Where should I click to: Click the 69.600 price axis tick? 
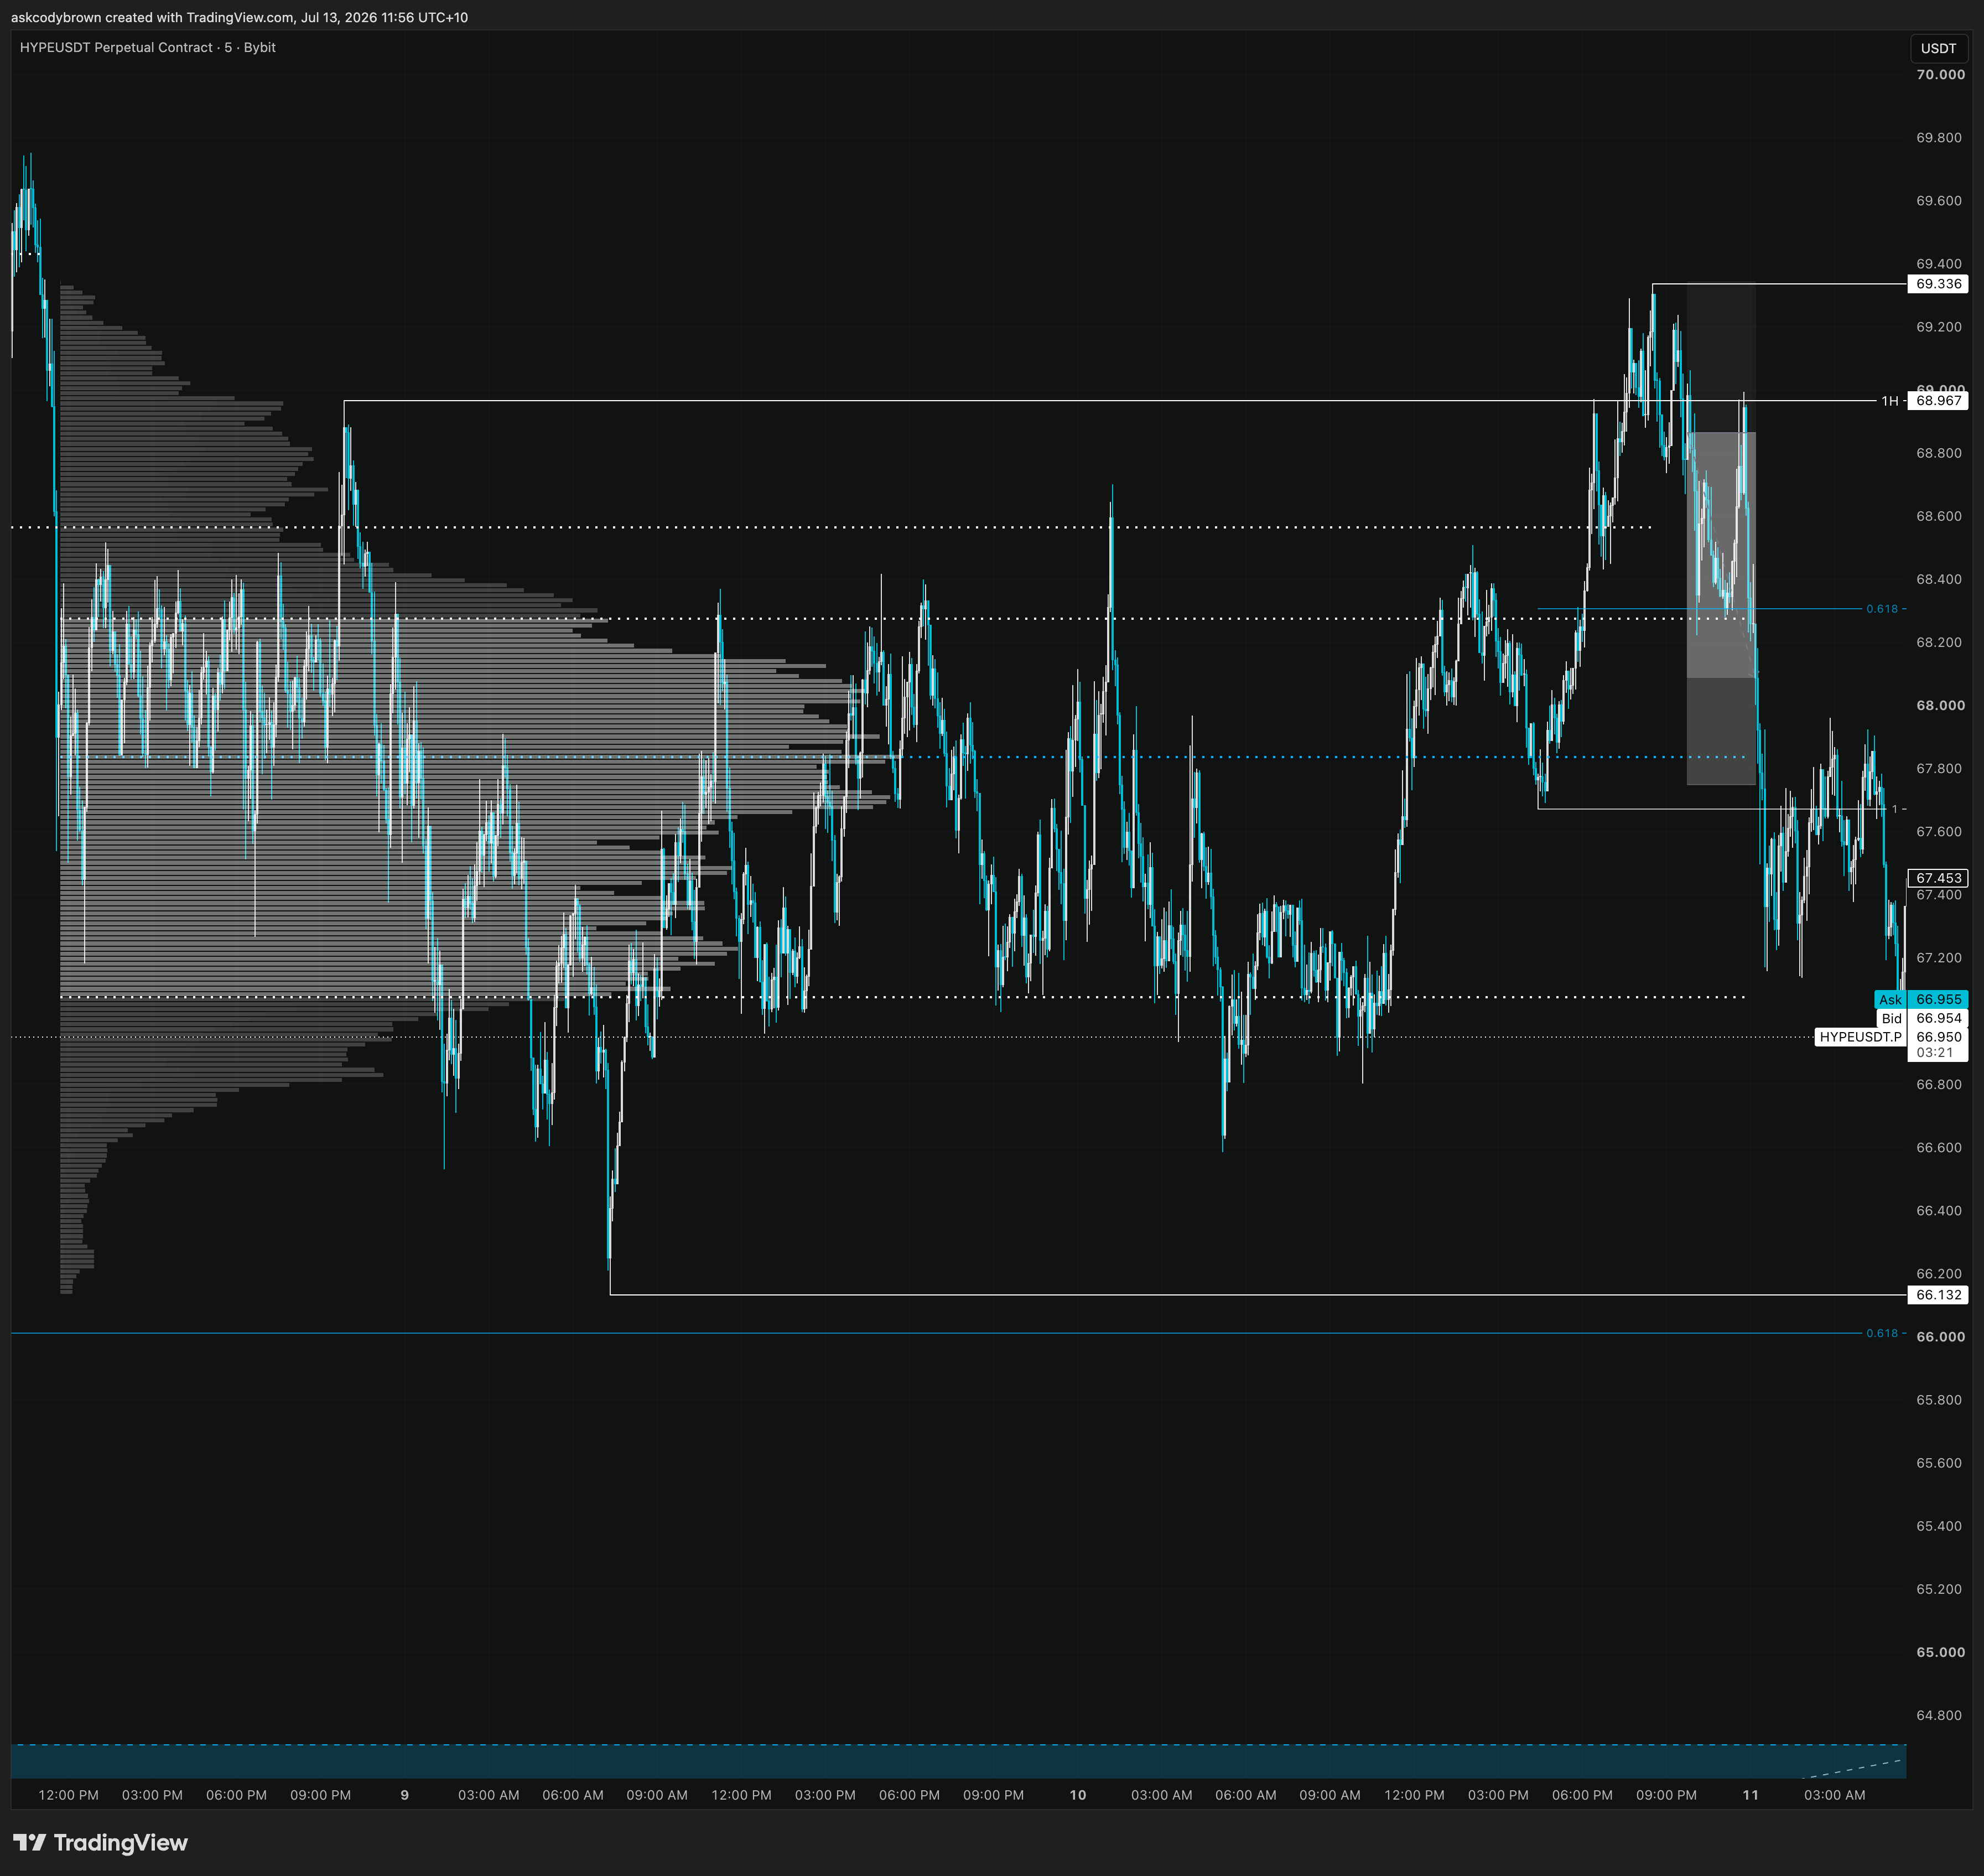click(x=1939, y=201)
